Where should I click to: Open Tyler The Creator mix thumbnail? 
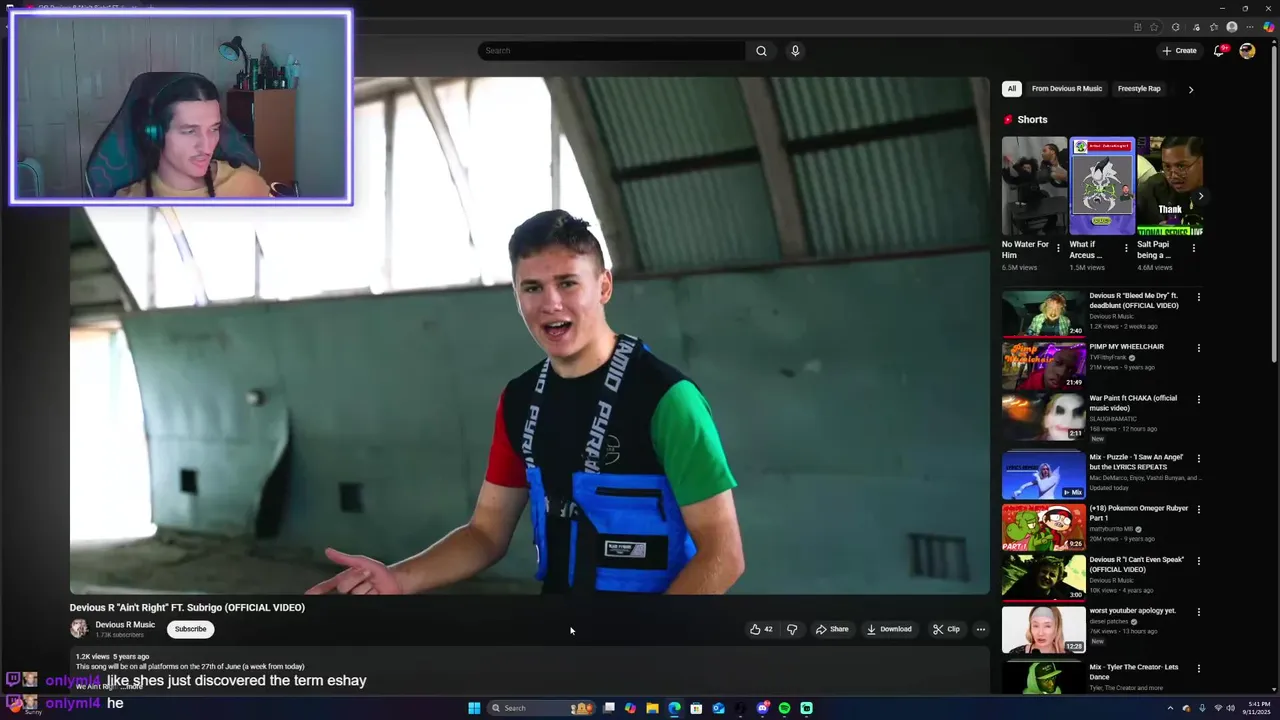[1043, 677]
